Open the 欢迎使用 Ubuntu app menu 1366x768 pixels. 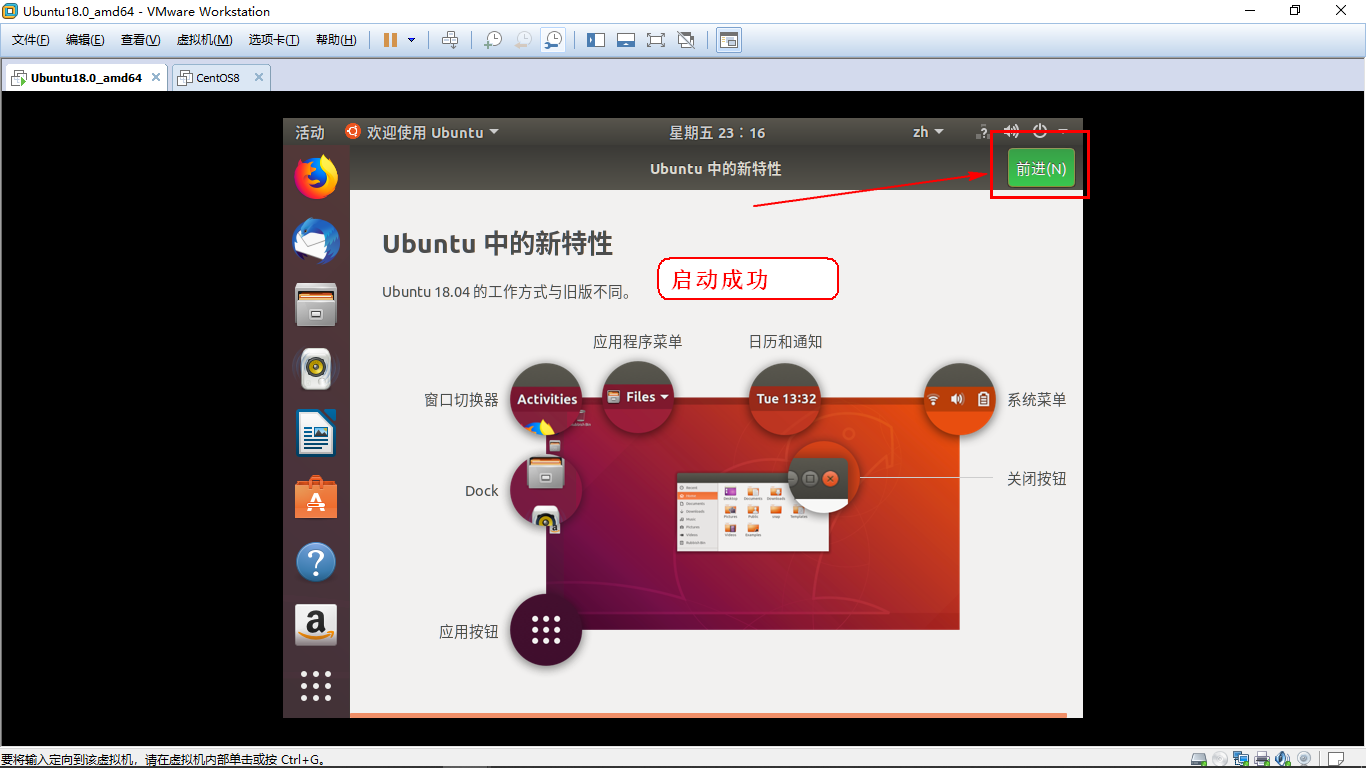(x=422, y=132)
